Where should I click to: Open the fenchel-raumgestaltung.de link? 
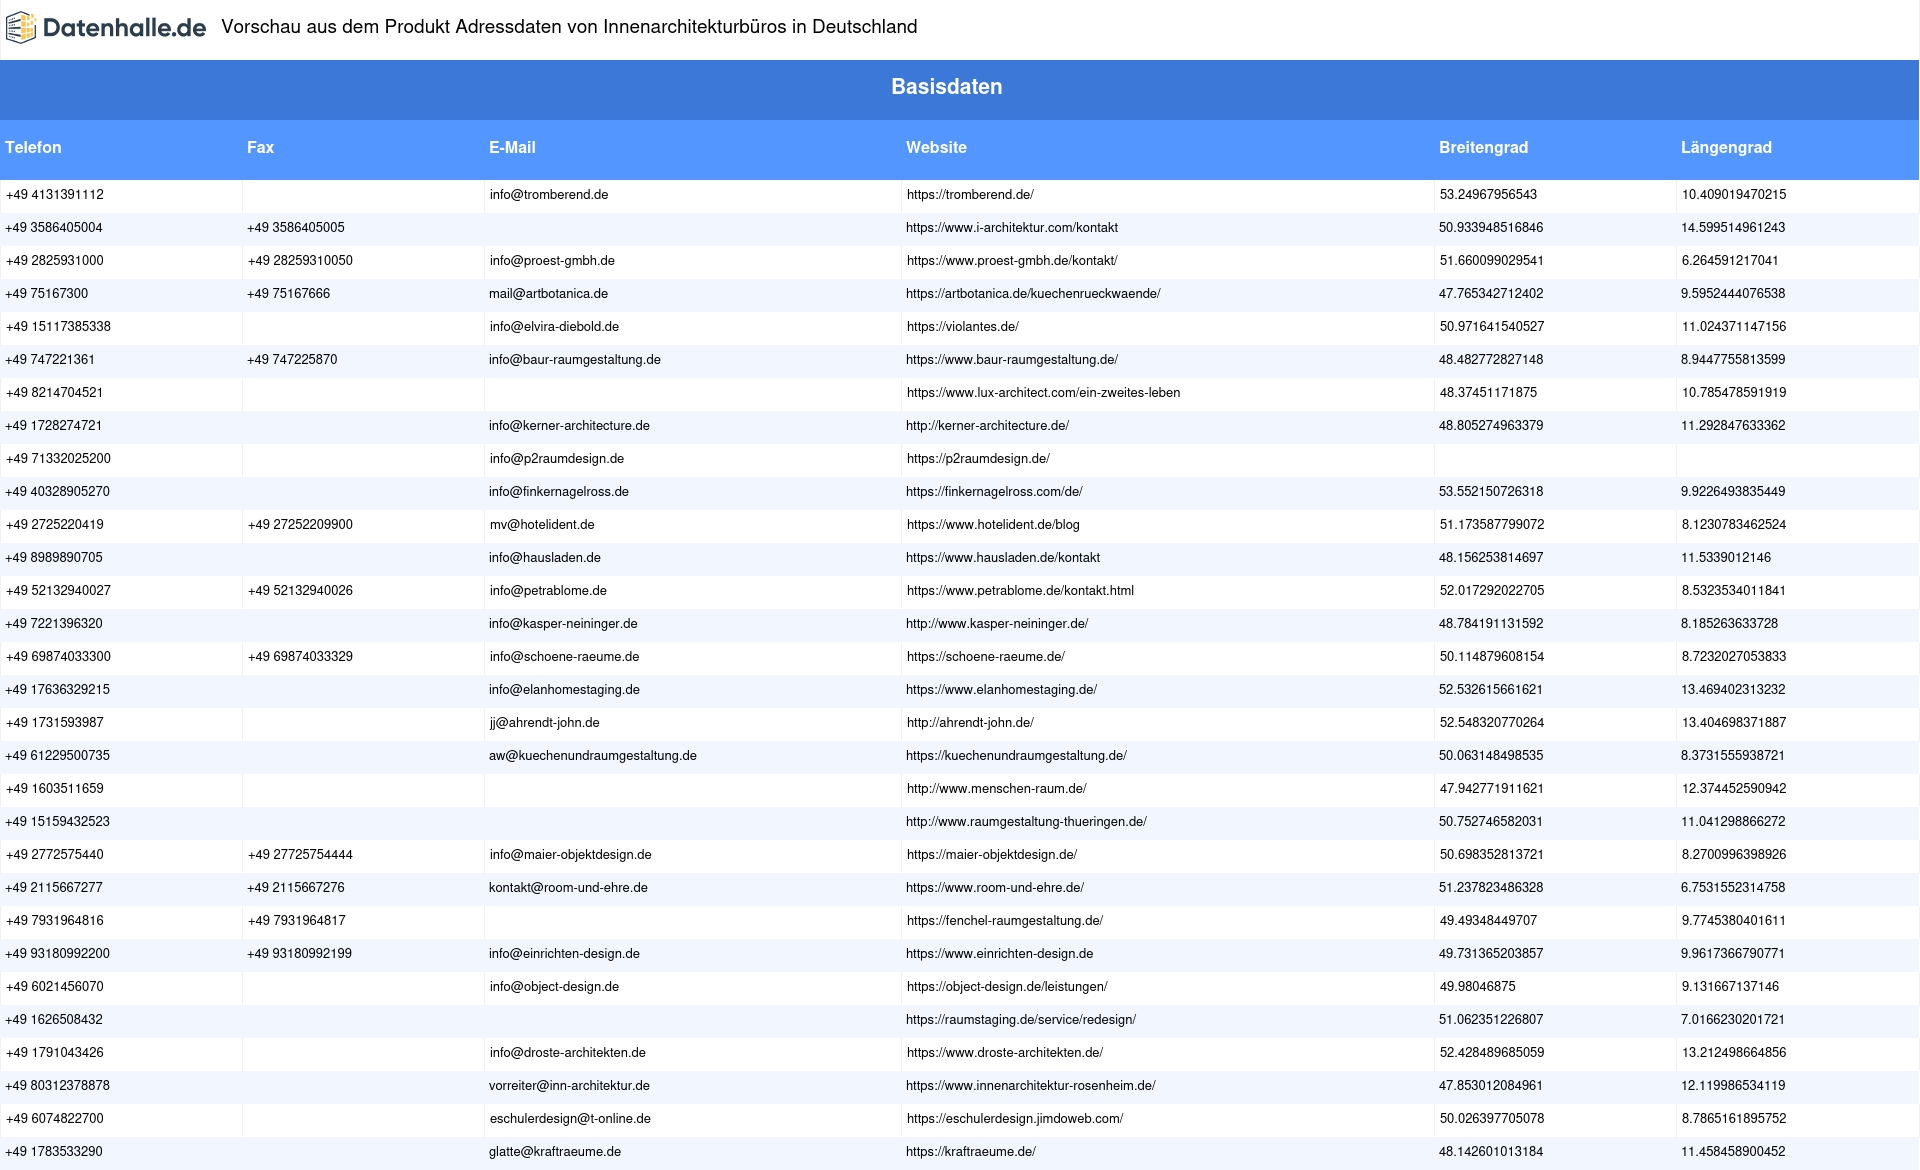[1005, 921]
